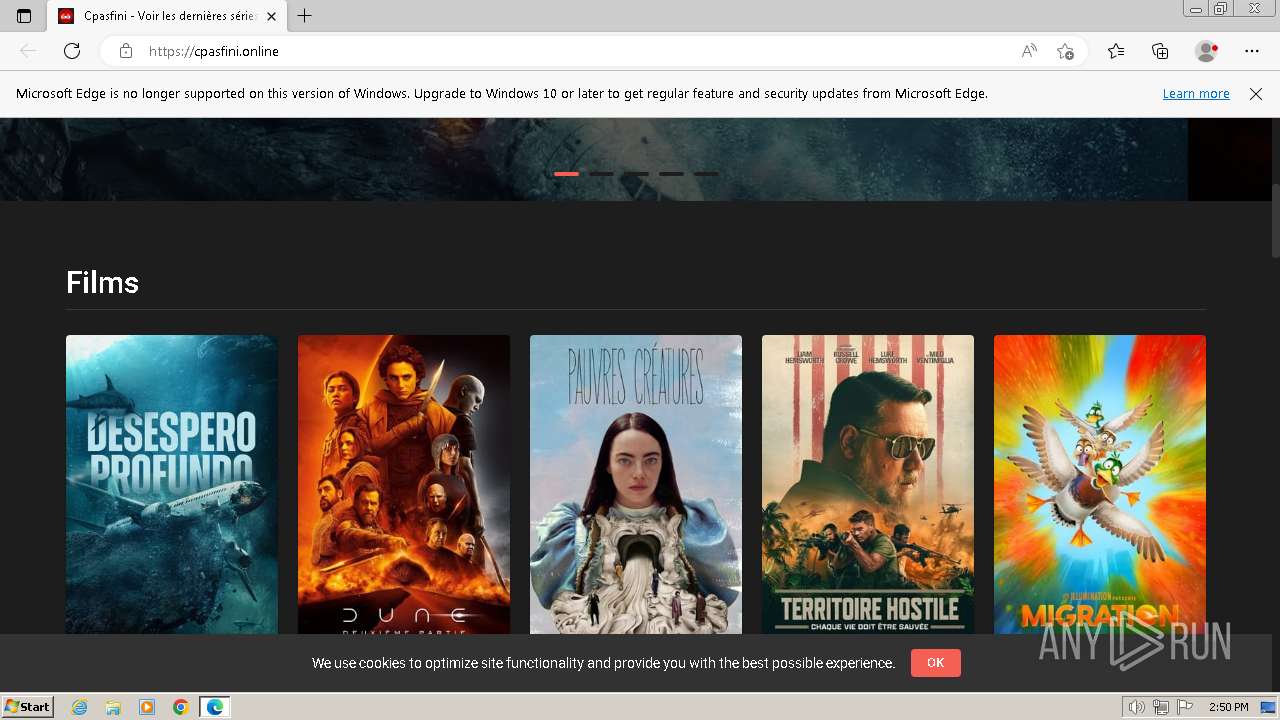This screenshot has height=720, width=1280.
Task: Select the fifth carousel slide indicator
Action: point(706,174)
